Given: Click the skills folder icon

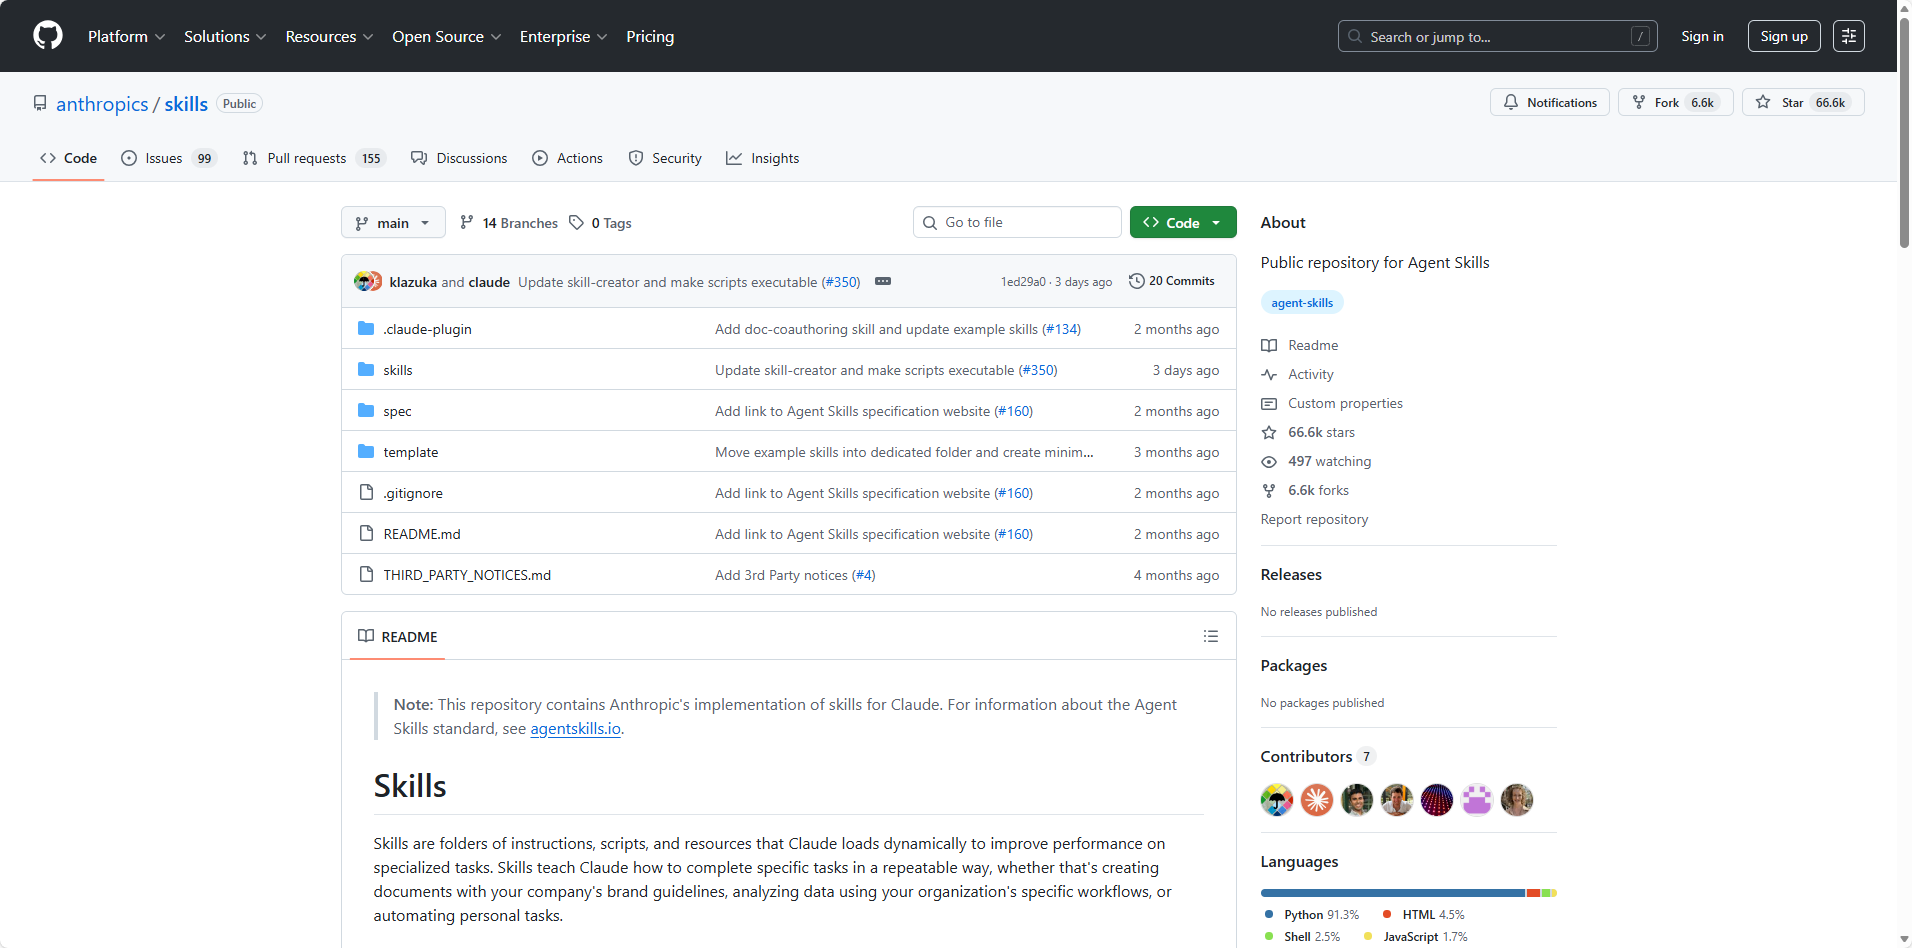Looking at the screenshot, I should 366,369.
